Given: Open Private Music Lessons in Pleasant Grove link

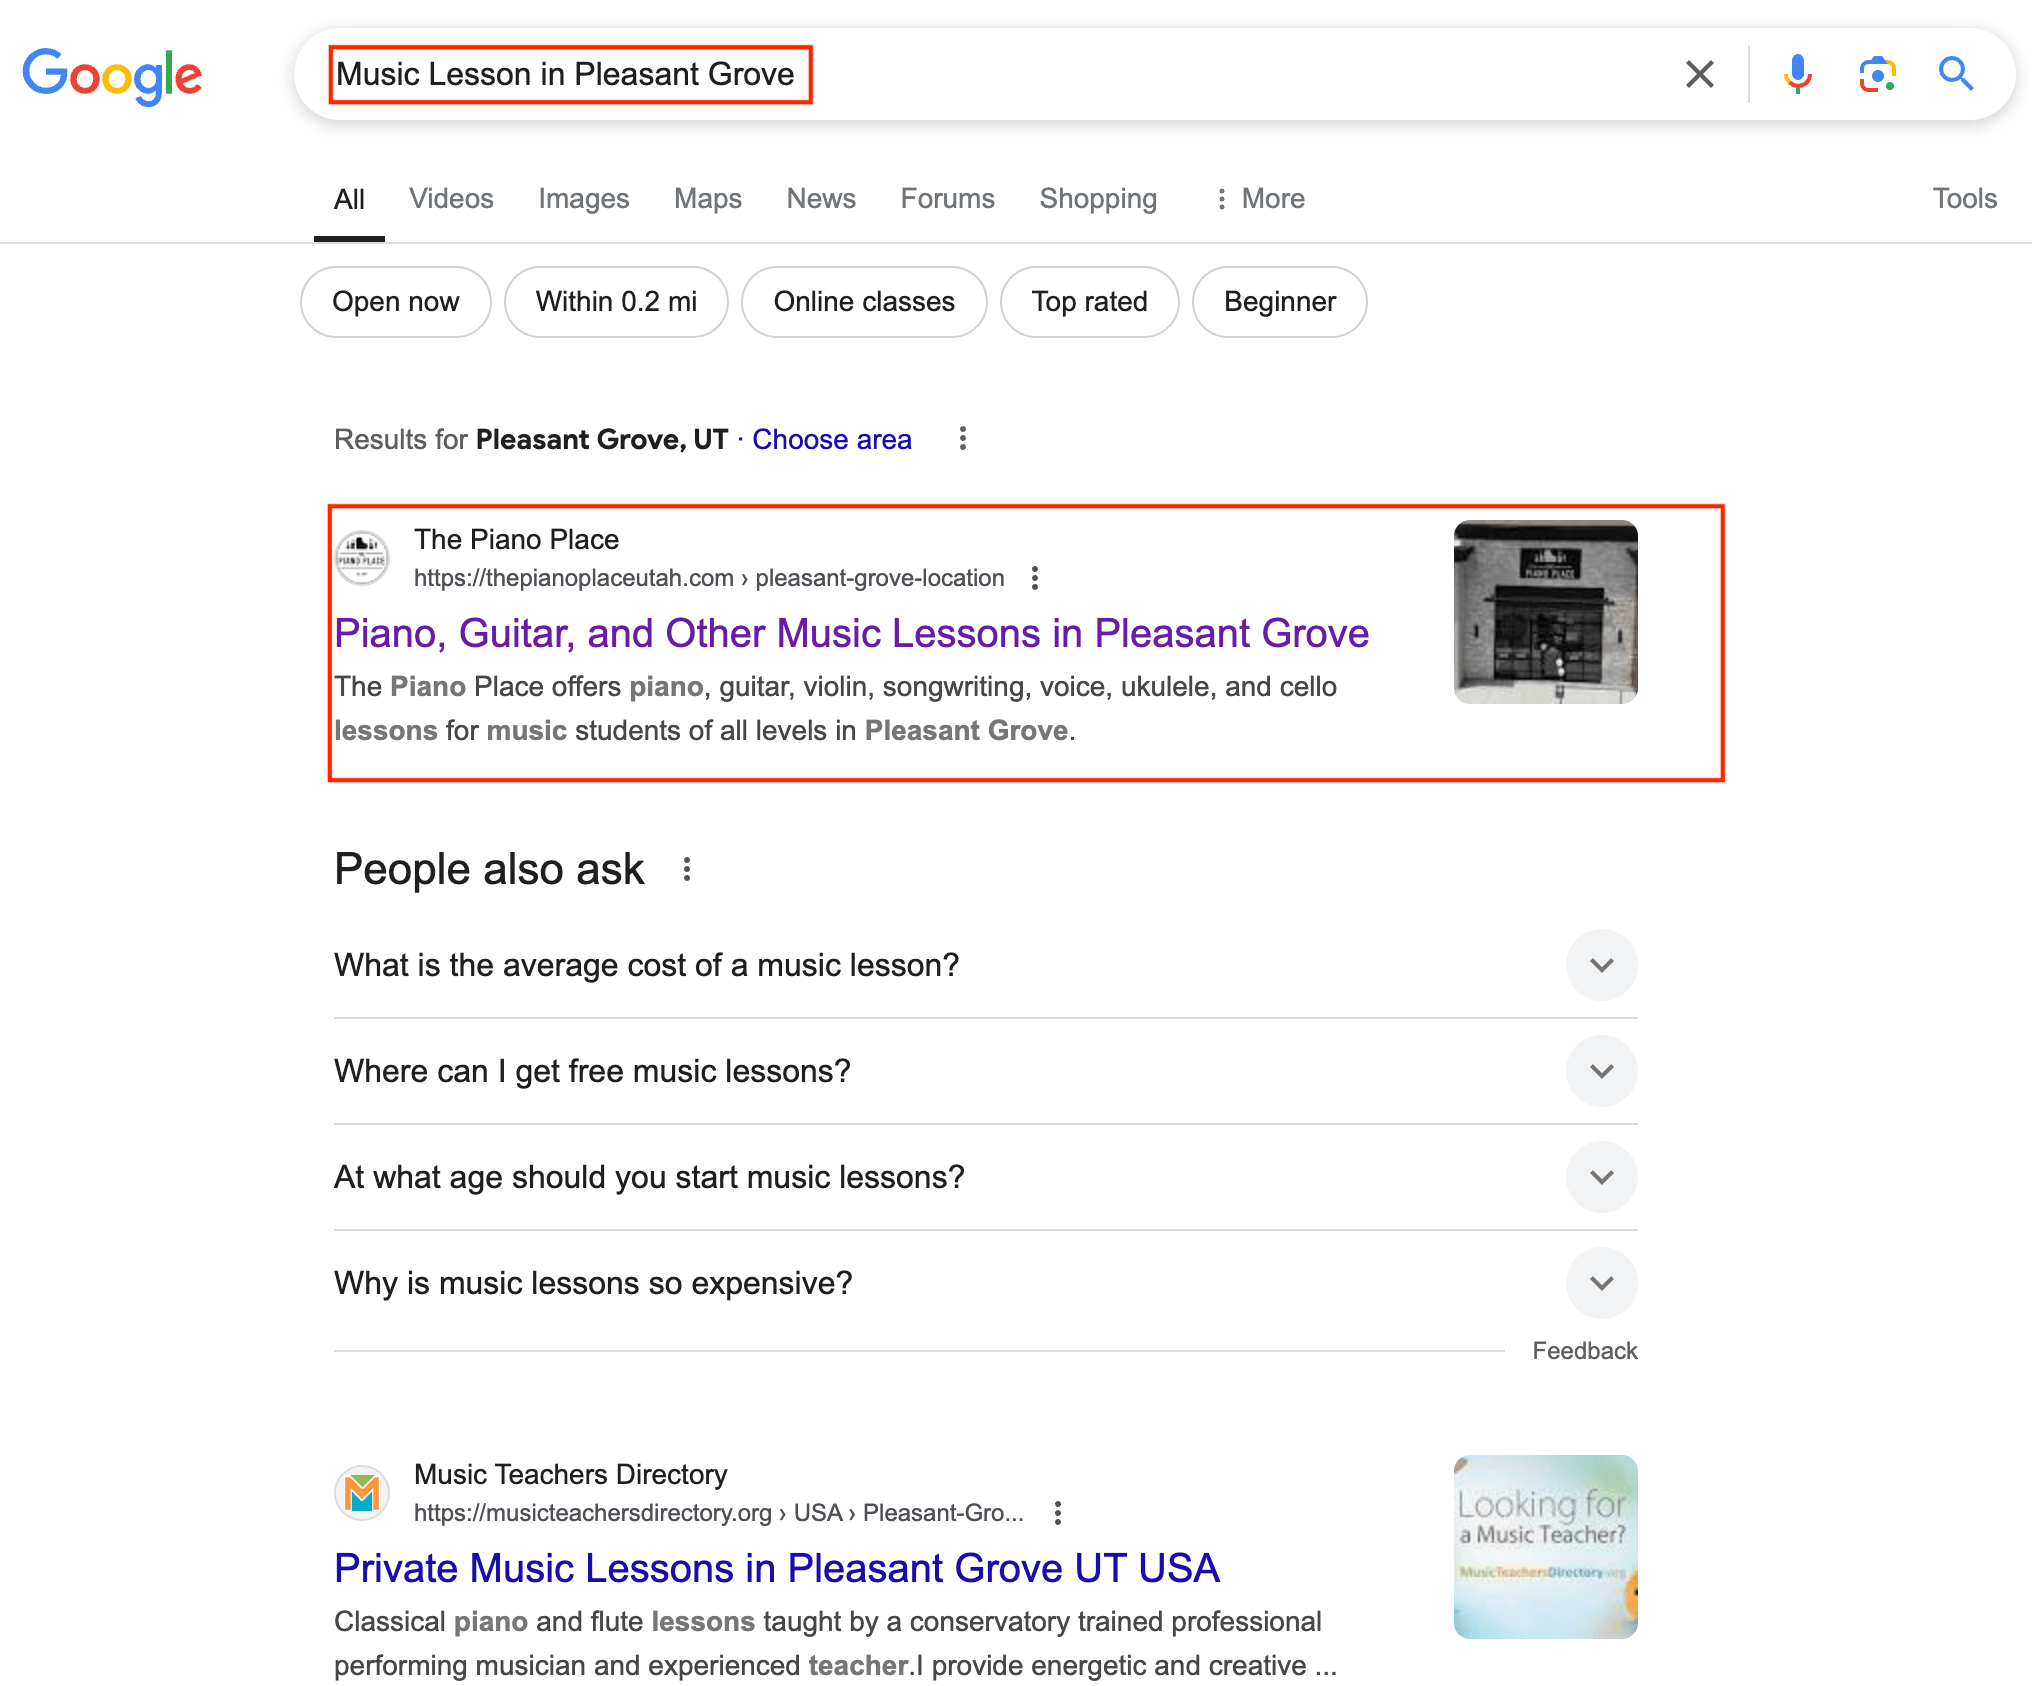Looking at the screenshot, I should coord(776,1568).
